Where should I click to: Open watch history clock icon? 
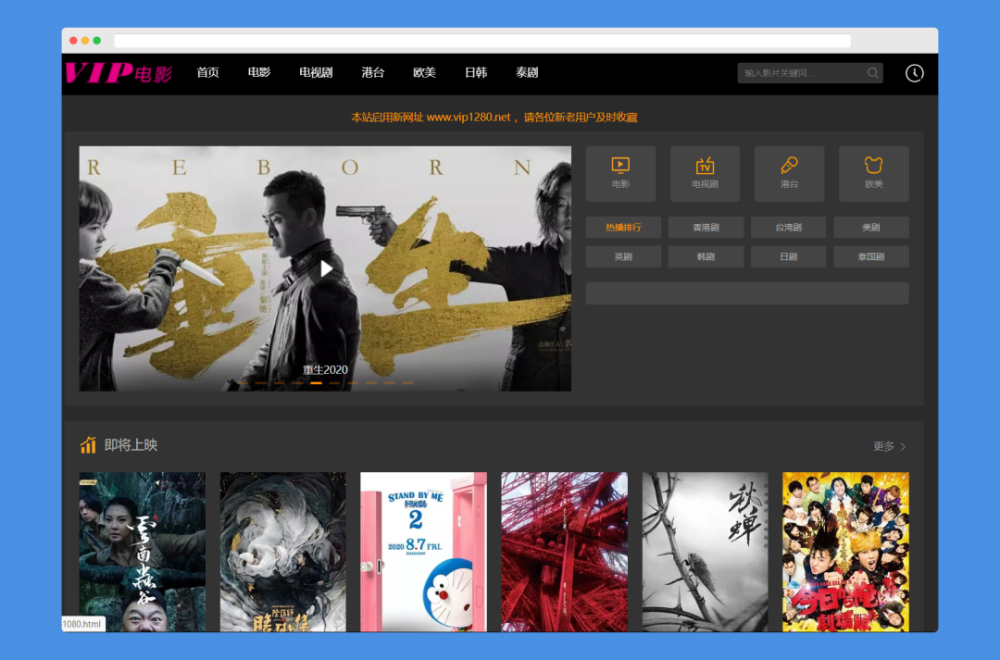tap(914, 73)
